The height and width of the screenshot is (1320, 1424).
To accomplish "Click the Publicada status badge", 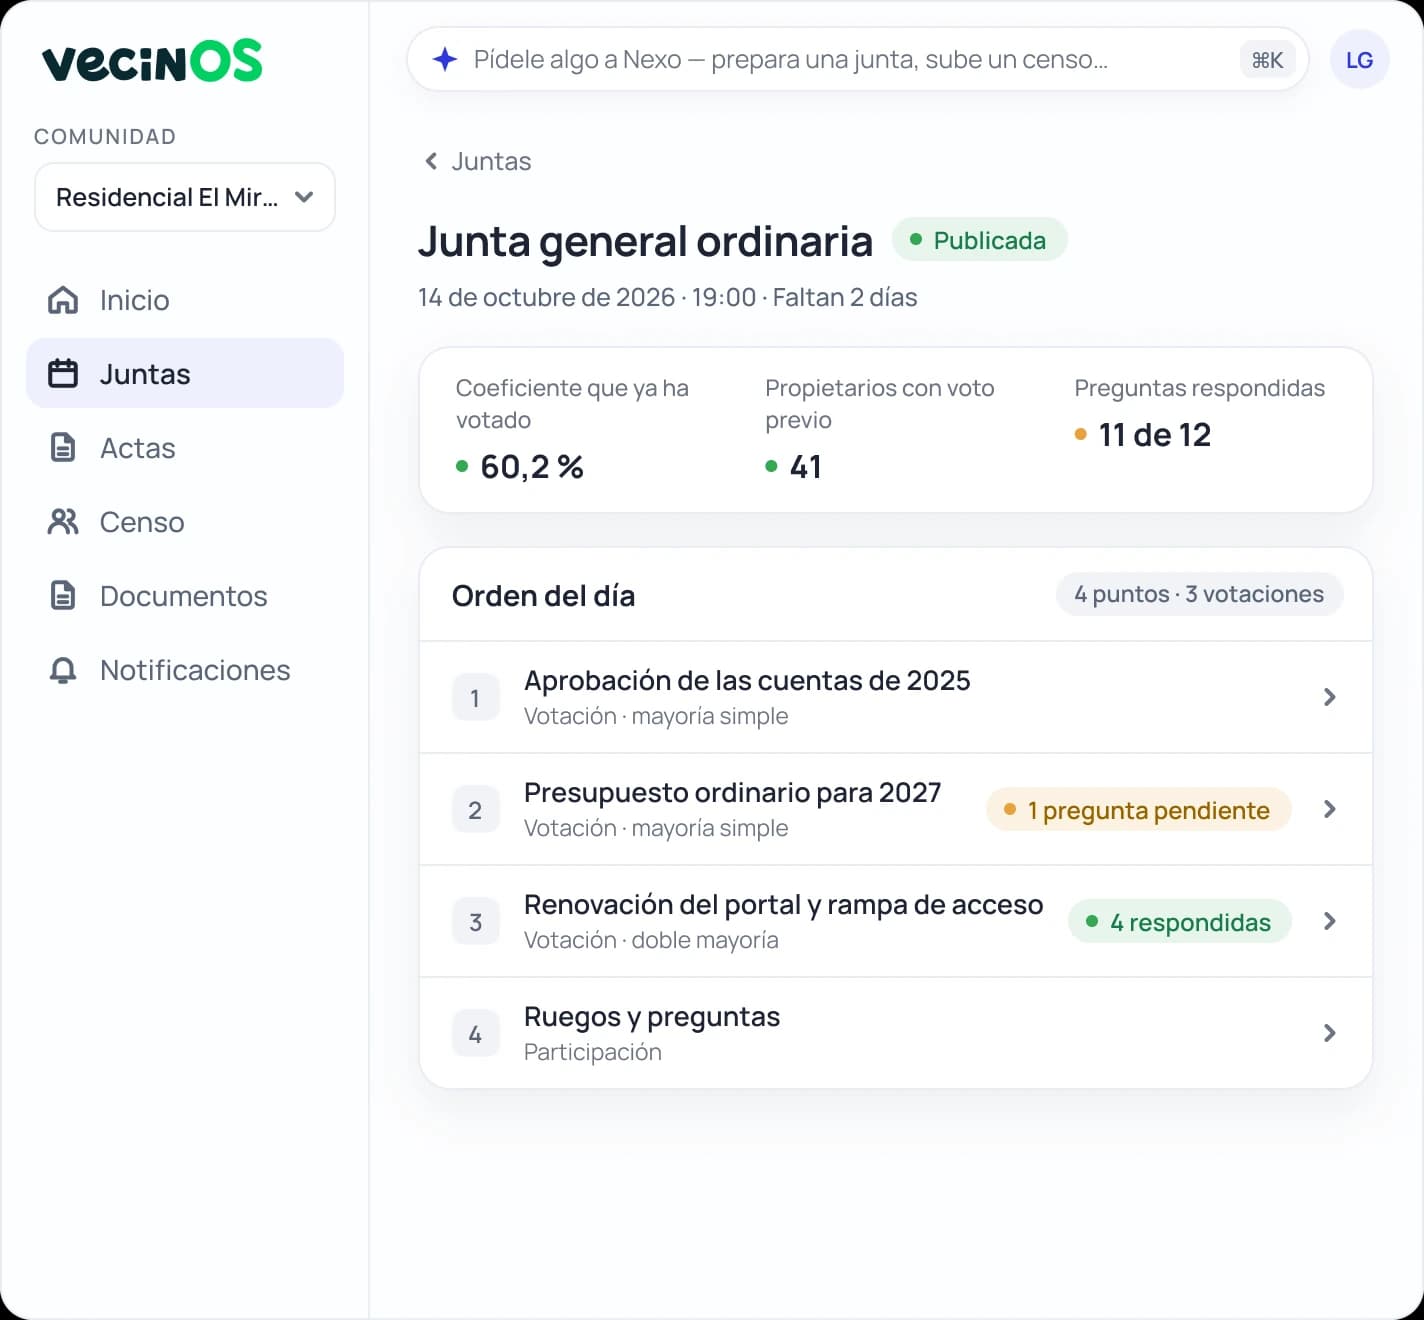I will click(979, 240).
